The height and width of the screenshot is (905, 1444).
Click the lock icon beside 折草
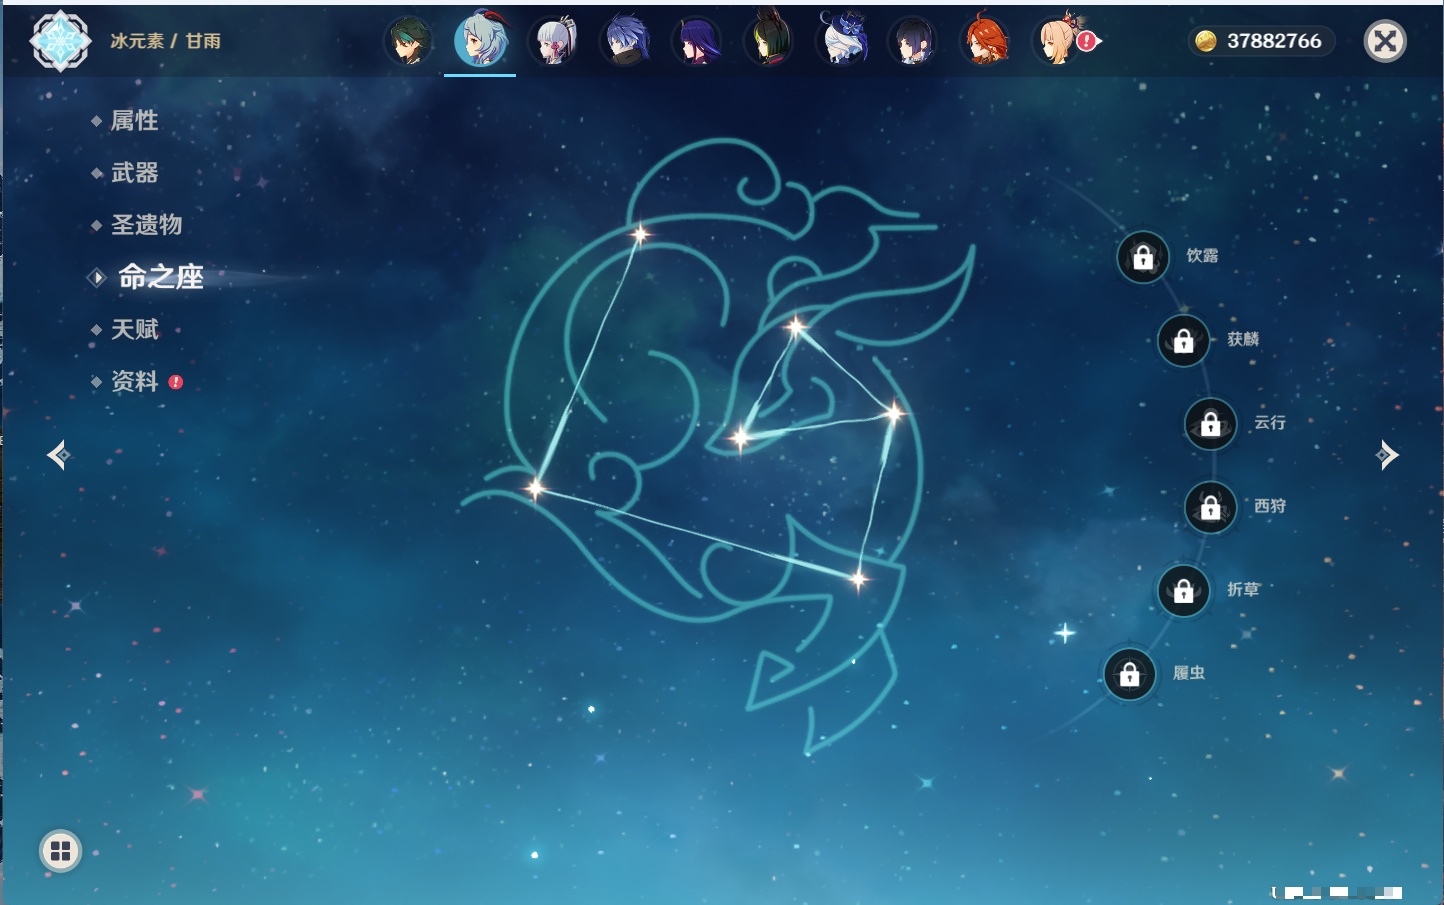[x=1184, y=591]
